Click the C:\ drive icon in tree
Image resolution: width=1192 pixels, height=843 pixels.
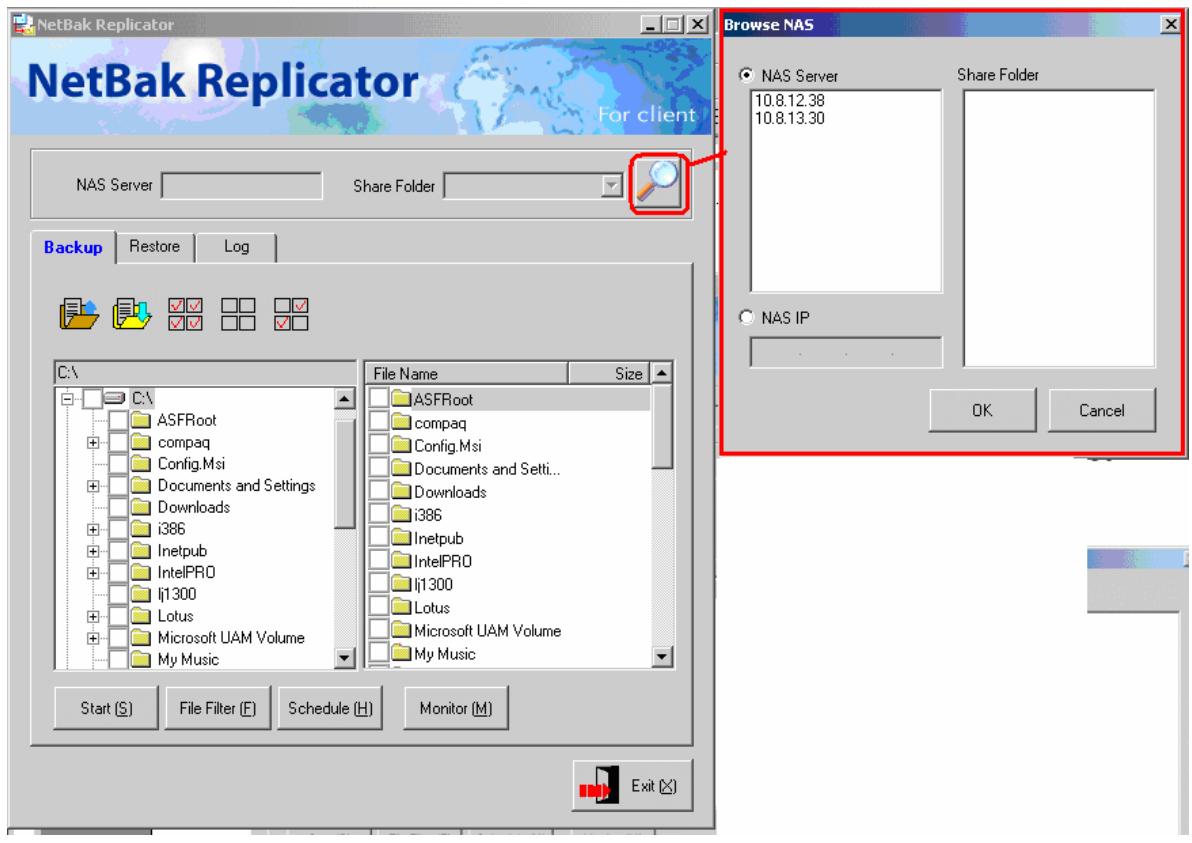[x=115, y=398]
